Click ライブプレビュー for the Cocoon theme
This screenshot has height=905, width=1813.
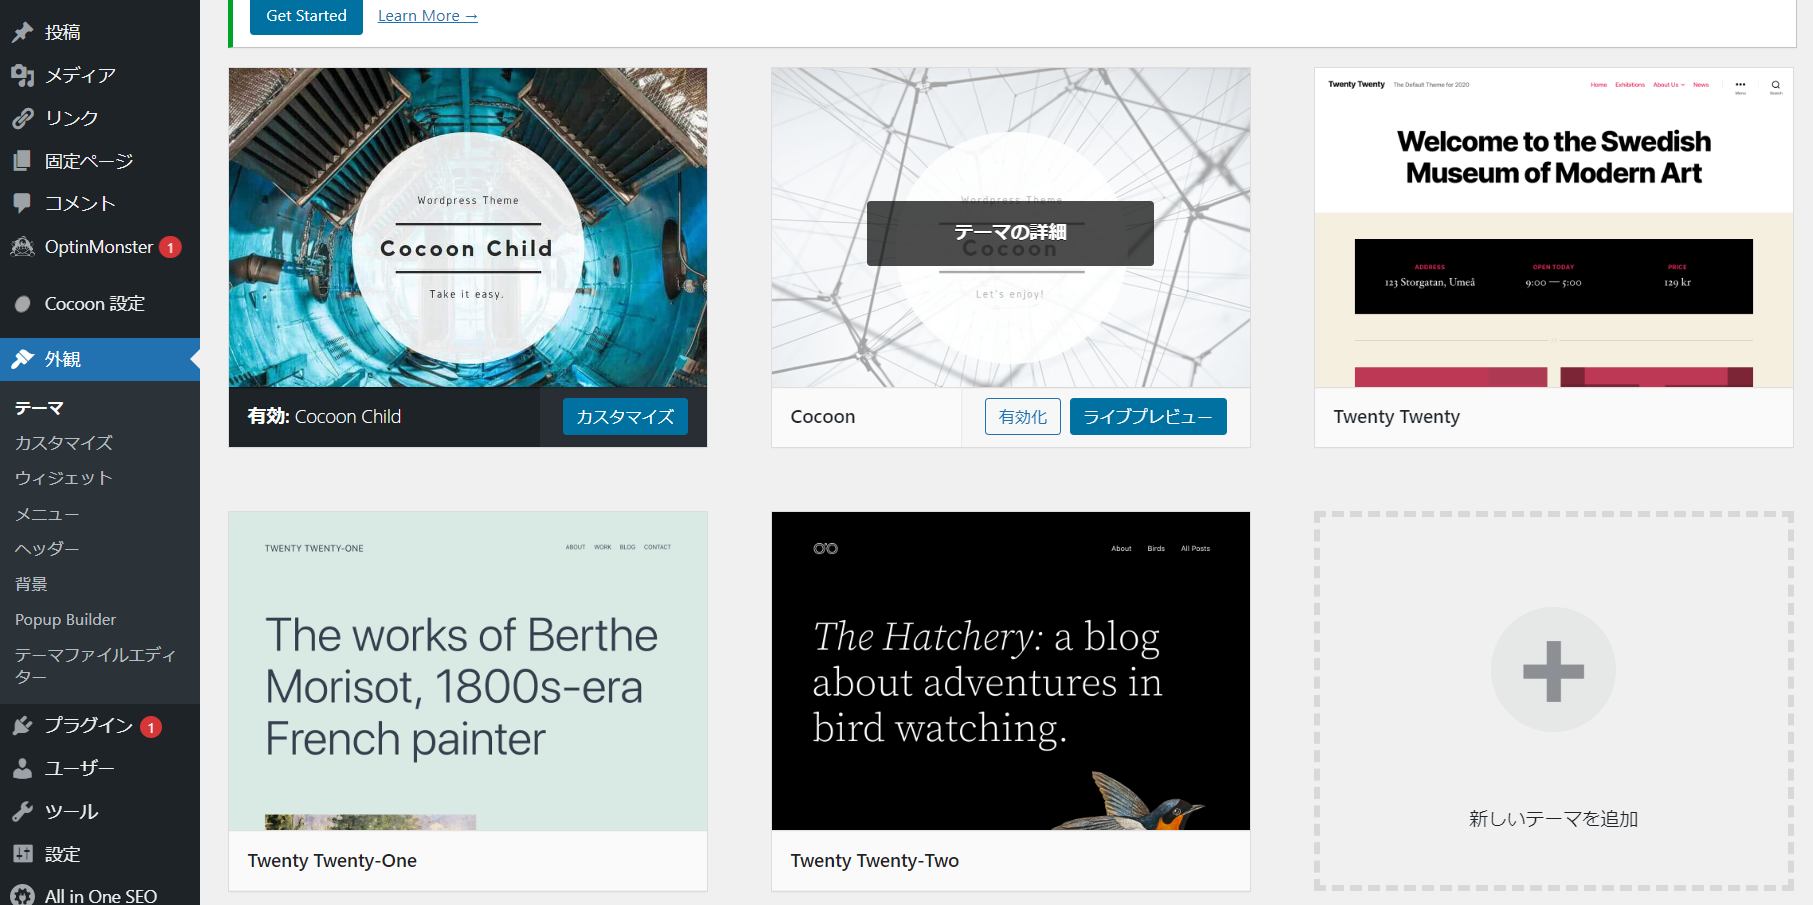tap(1148, 417)
